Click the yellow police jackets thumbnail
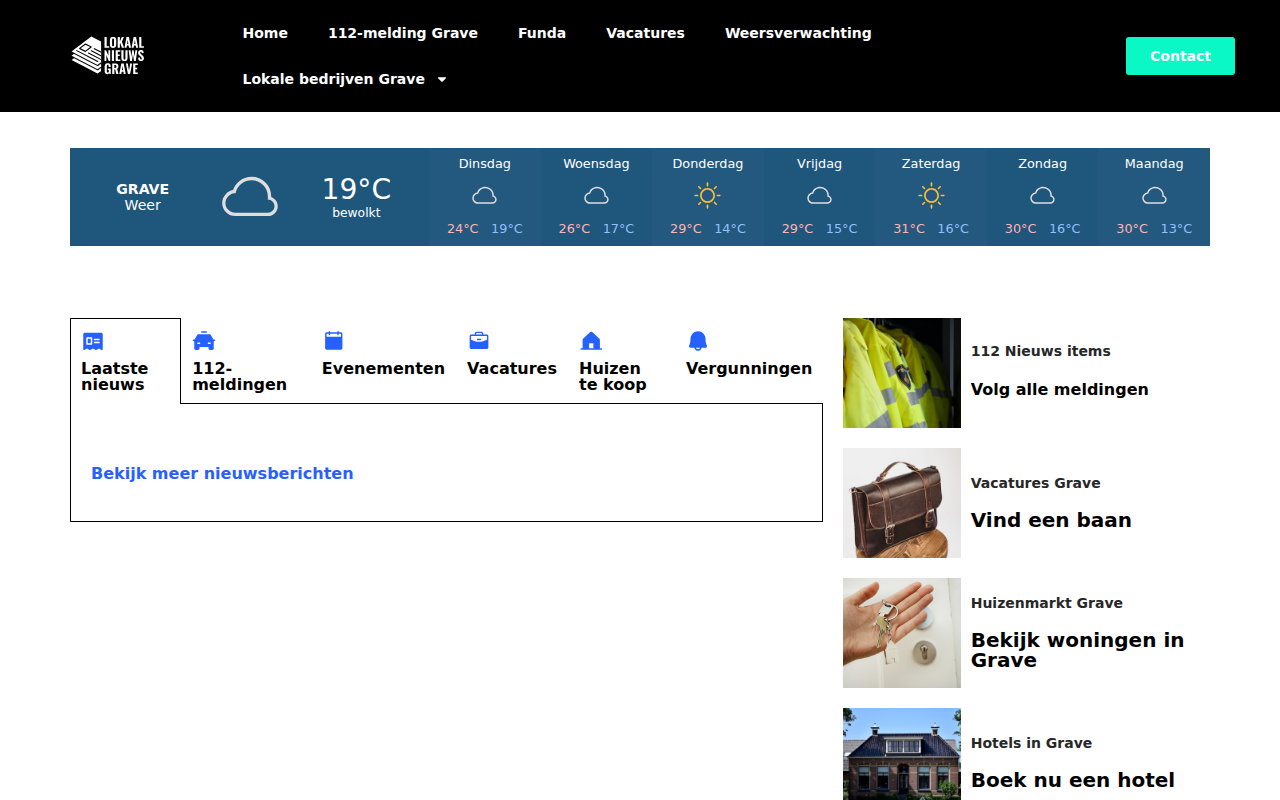Image resolution: width=1280 pixels, height=800 pixels. (x=902, y=373)
